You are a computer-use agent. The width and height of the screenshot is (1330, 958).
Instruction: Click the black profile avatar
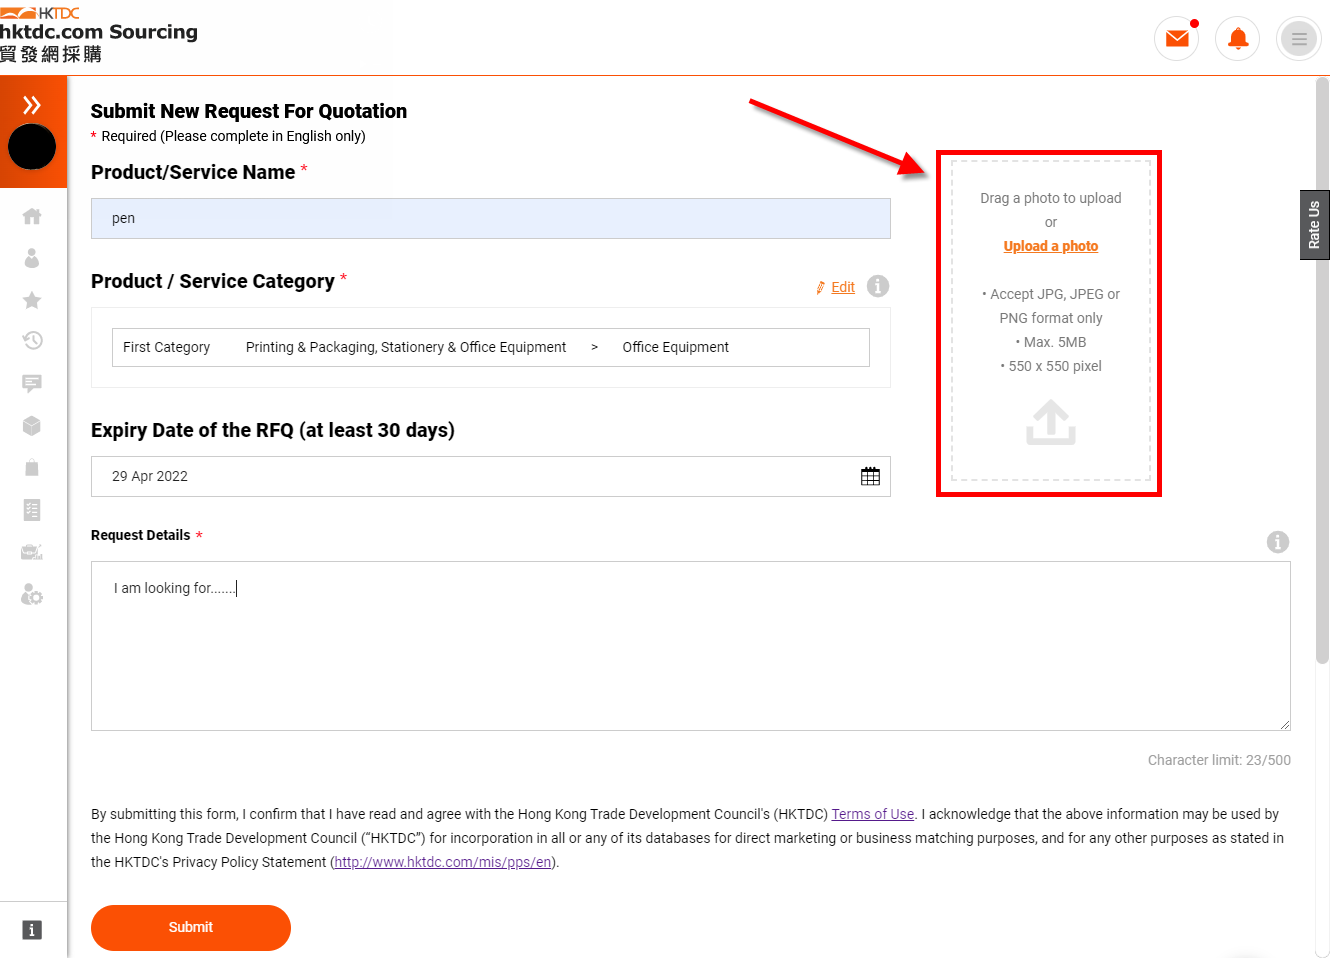pyautogui.click(x=32, y=147)
